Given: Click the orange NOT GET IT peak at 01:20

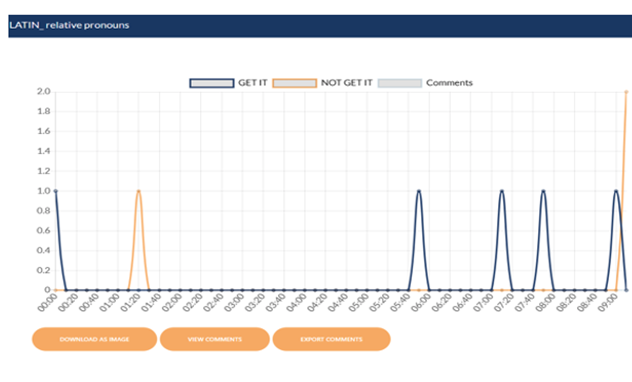Looking at the screenshot, I should pyautogui.click(x=139, y=191).
